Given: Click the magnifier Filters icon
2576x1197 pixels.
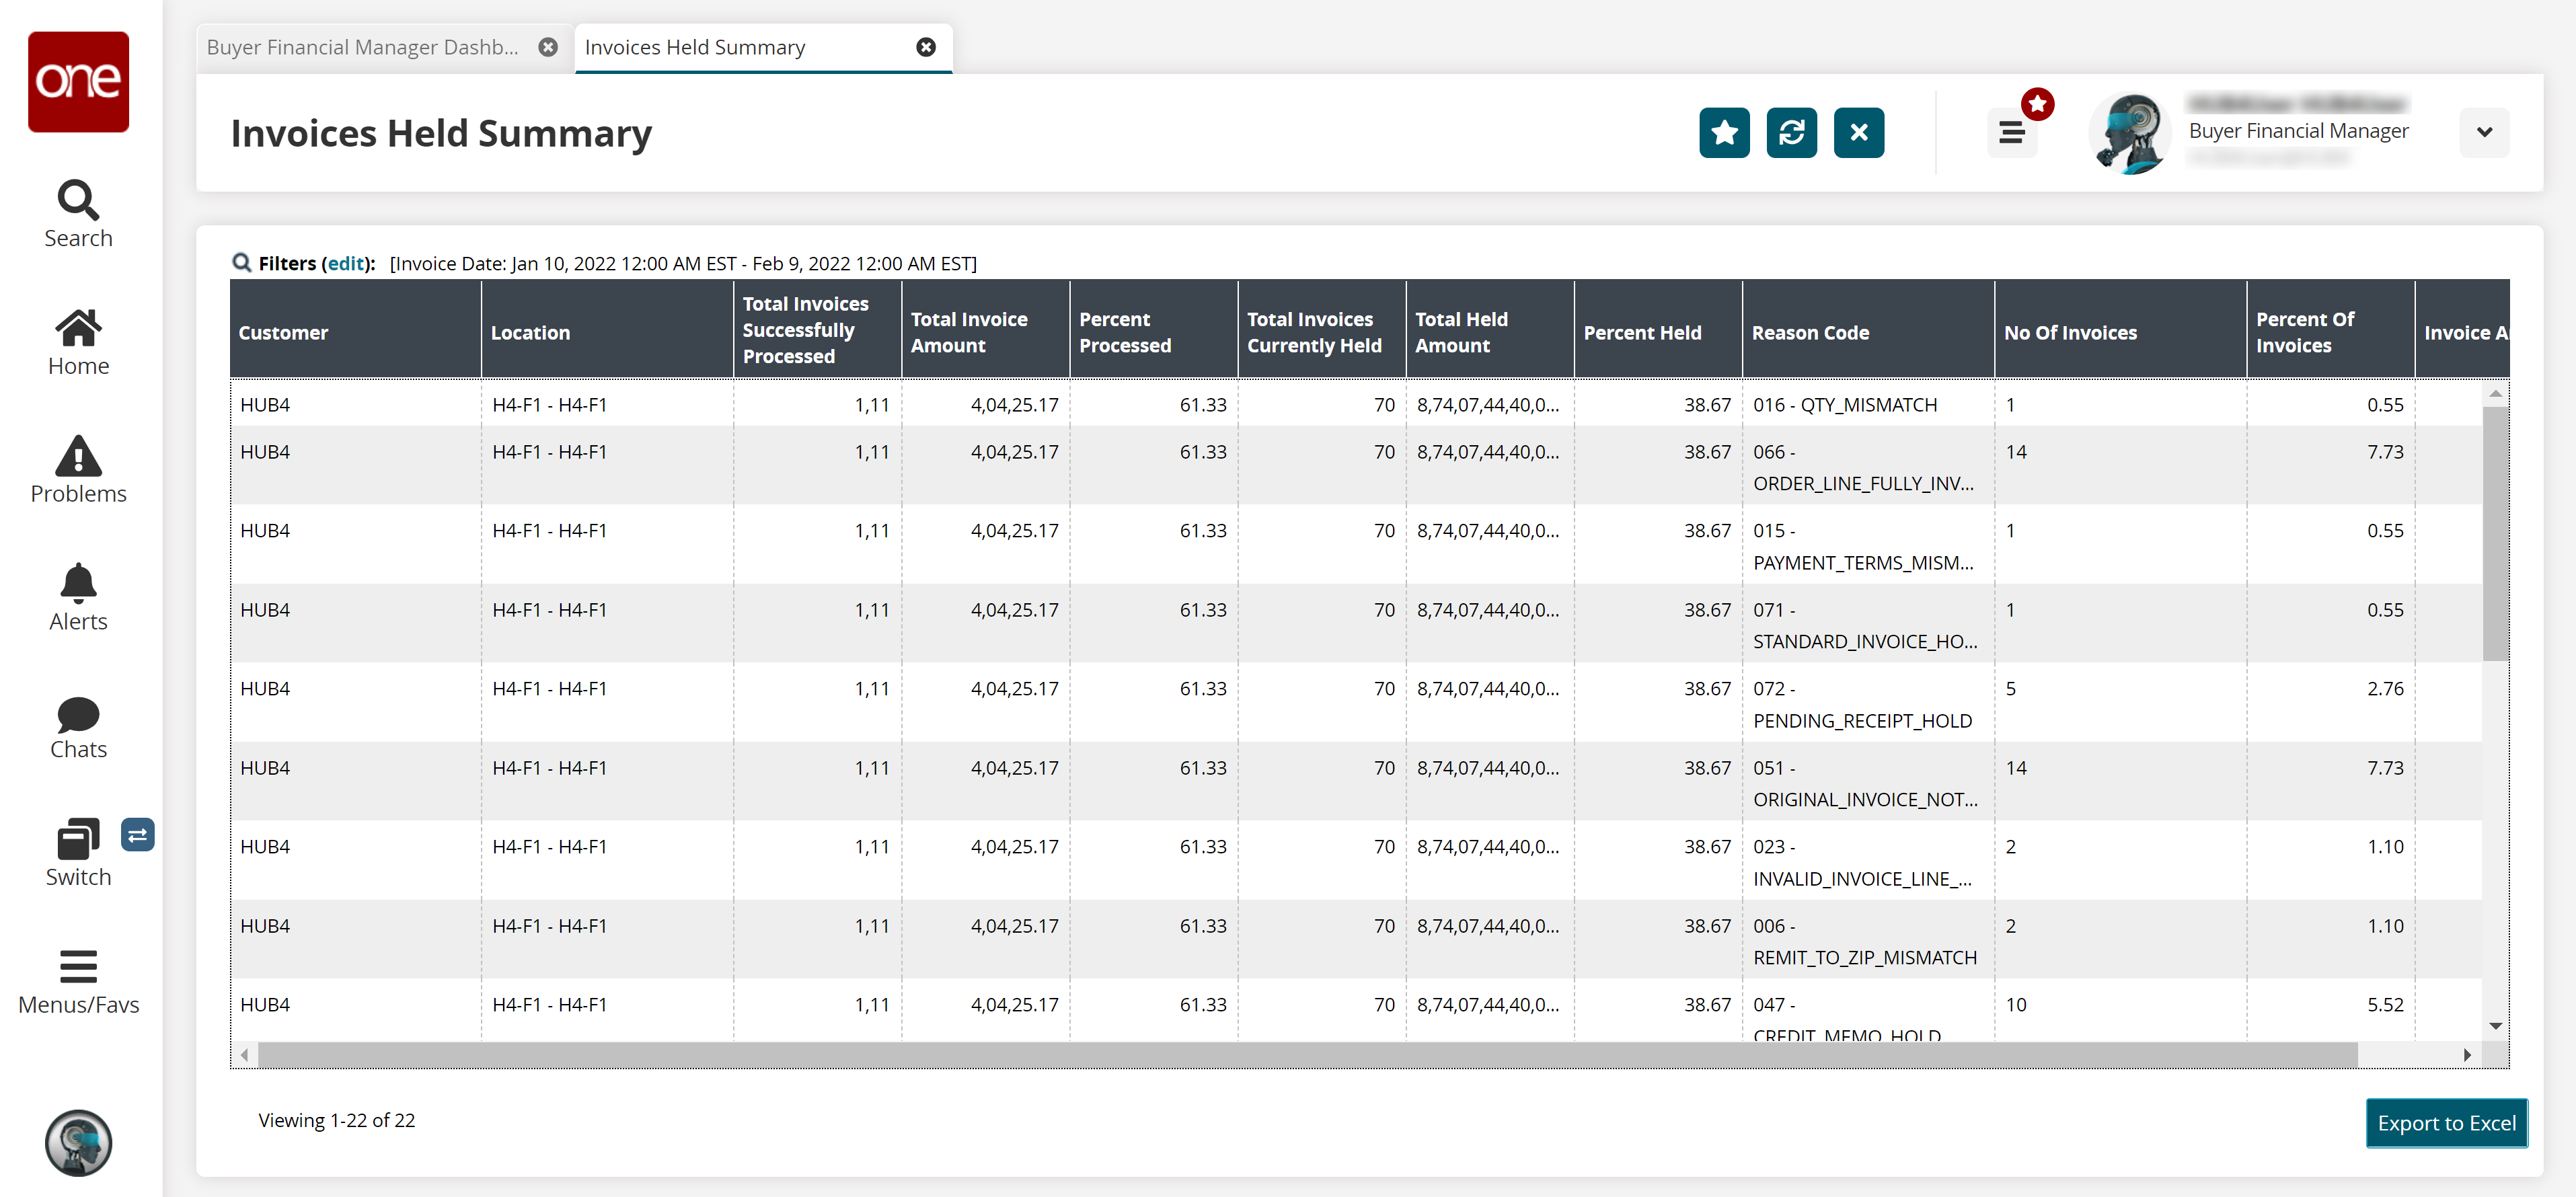Looking at the screenshot, I should pos(241,263).
